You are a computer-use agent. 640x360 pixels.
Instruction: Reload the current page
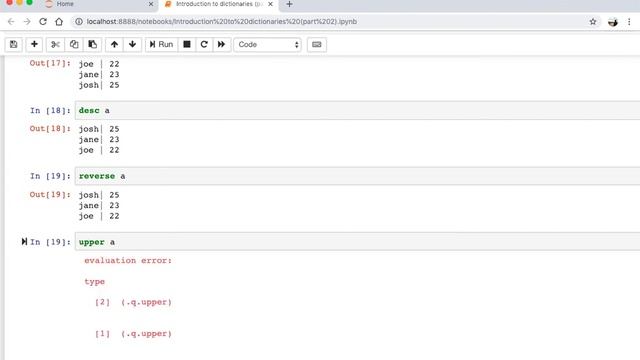click(x=43, y=22)
